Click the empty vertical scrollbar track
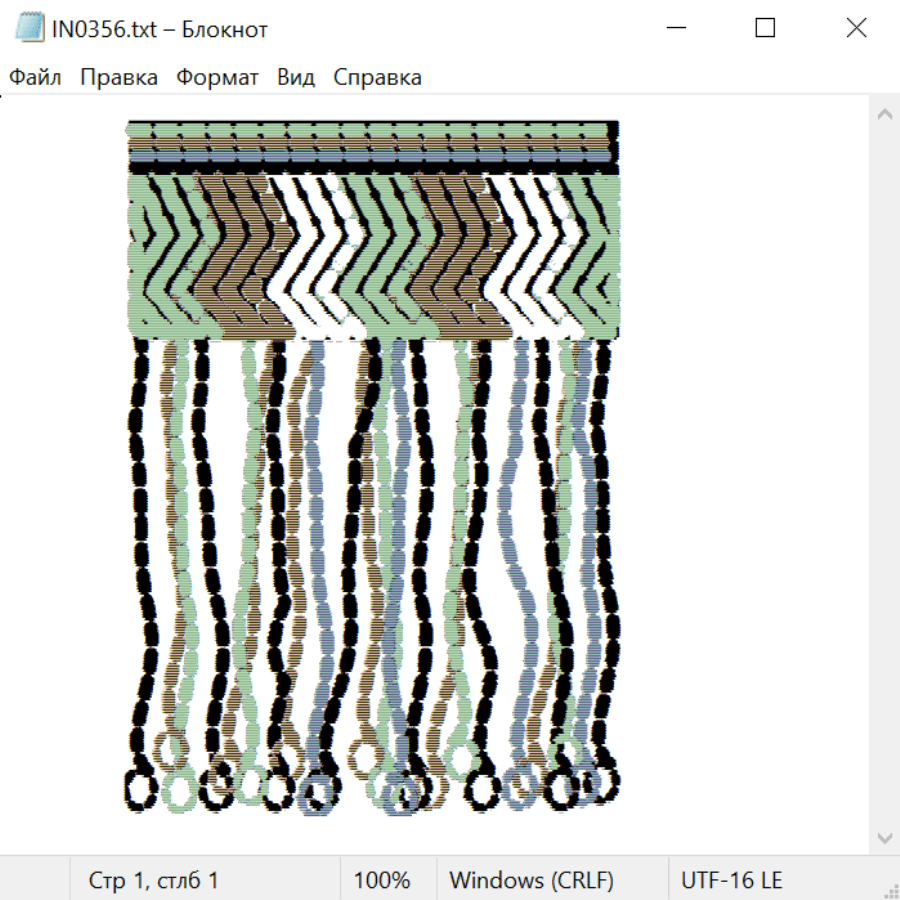The image size is (900, 900). coord(885,476)
